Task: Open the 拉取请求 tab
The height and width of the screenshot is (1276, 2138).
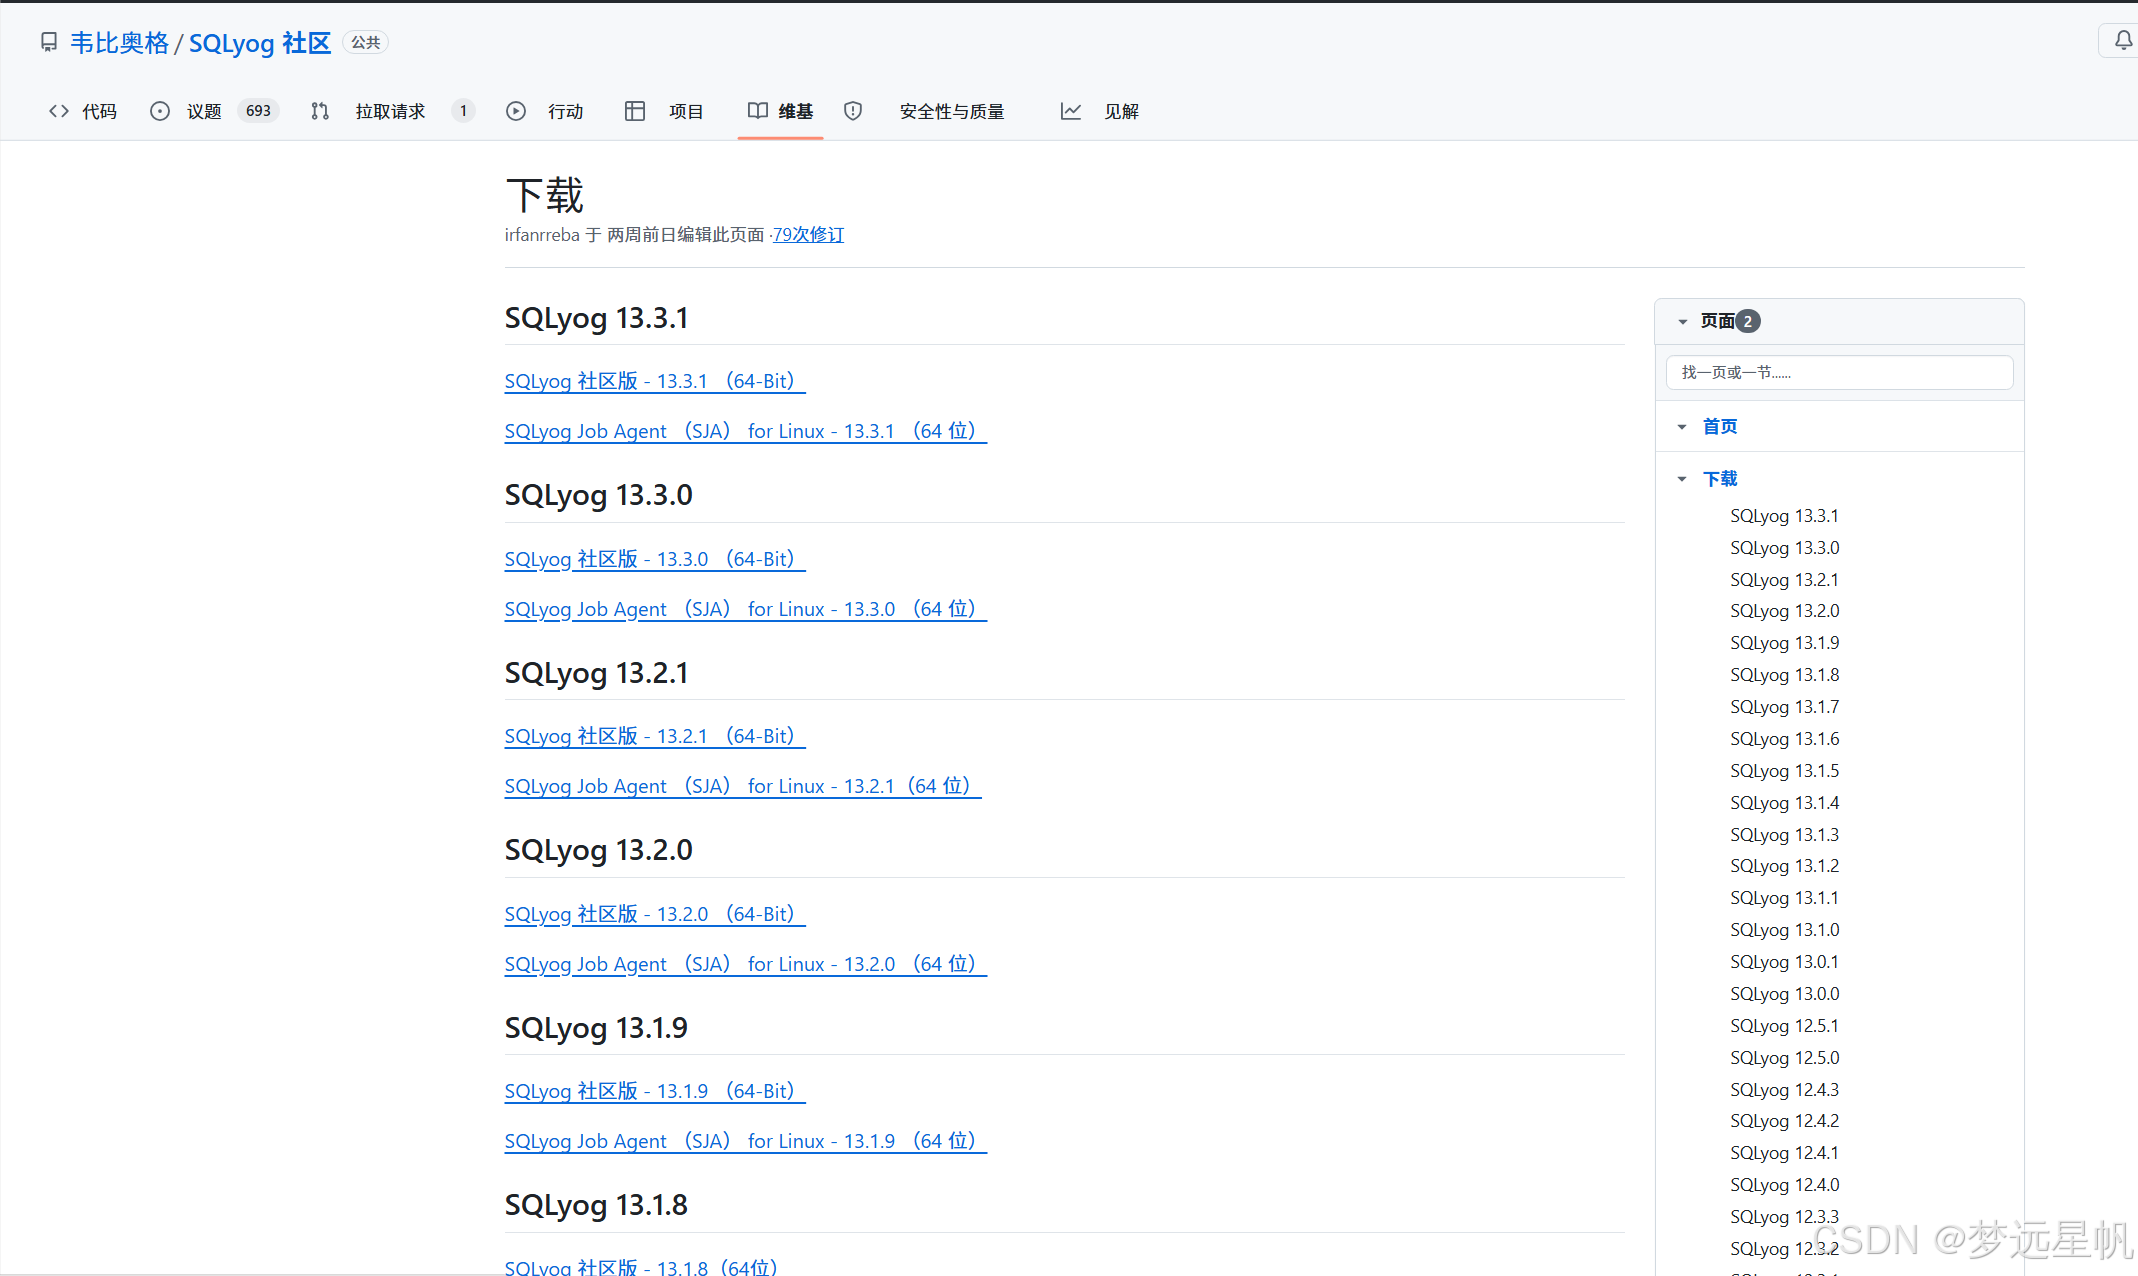Action: pos(390,112)
